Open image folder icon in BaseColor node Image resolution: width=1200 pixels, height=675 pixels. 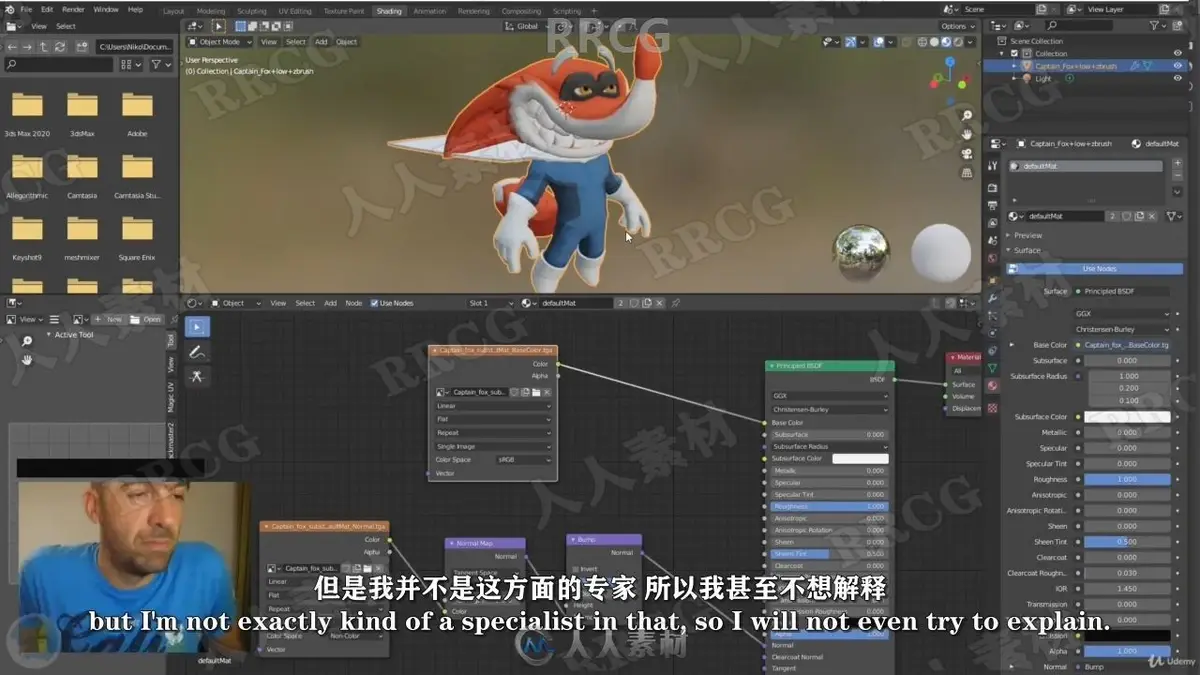536,393
